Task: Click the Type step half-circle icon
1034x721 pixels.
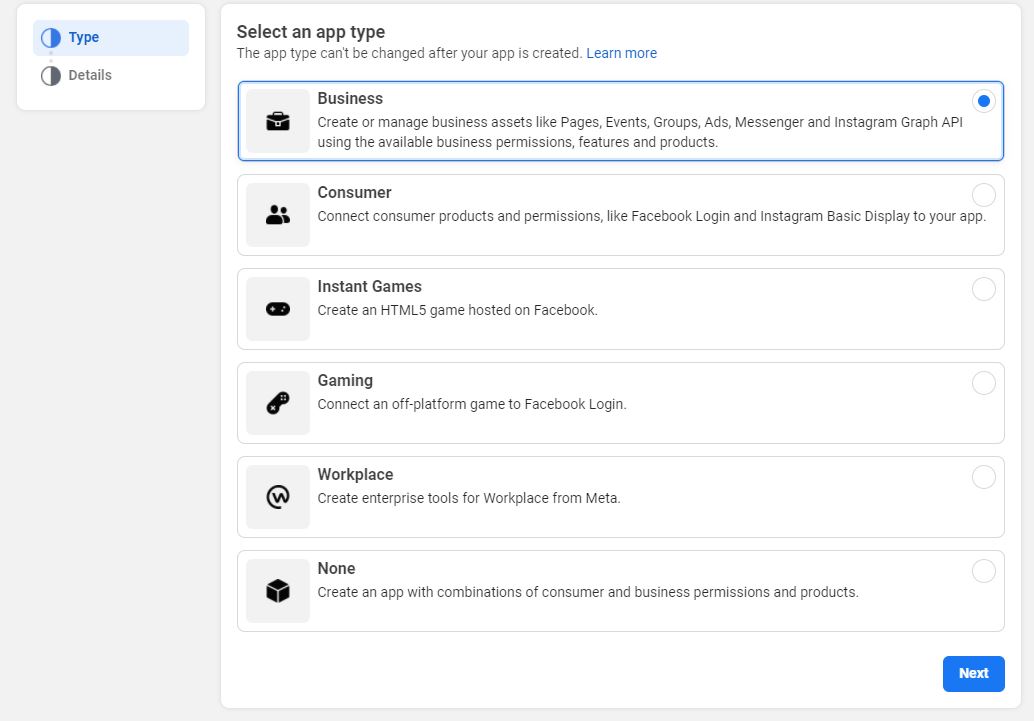Action: click(x=51, y=38)
